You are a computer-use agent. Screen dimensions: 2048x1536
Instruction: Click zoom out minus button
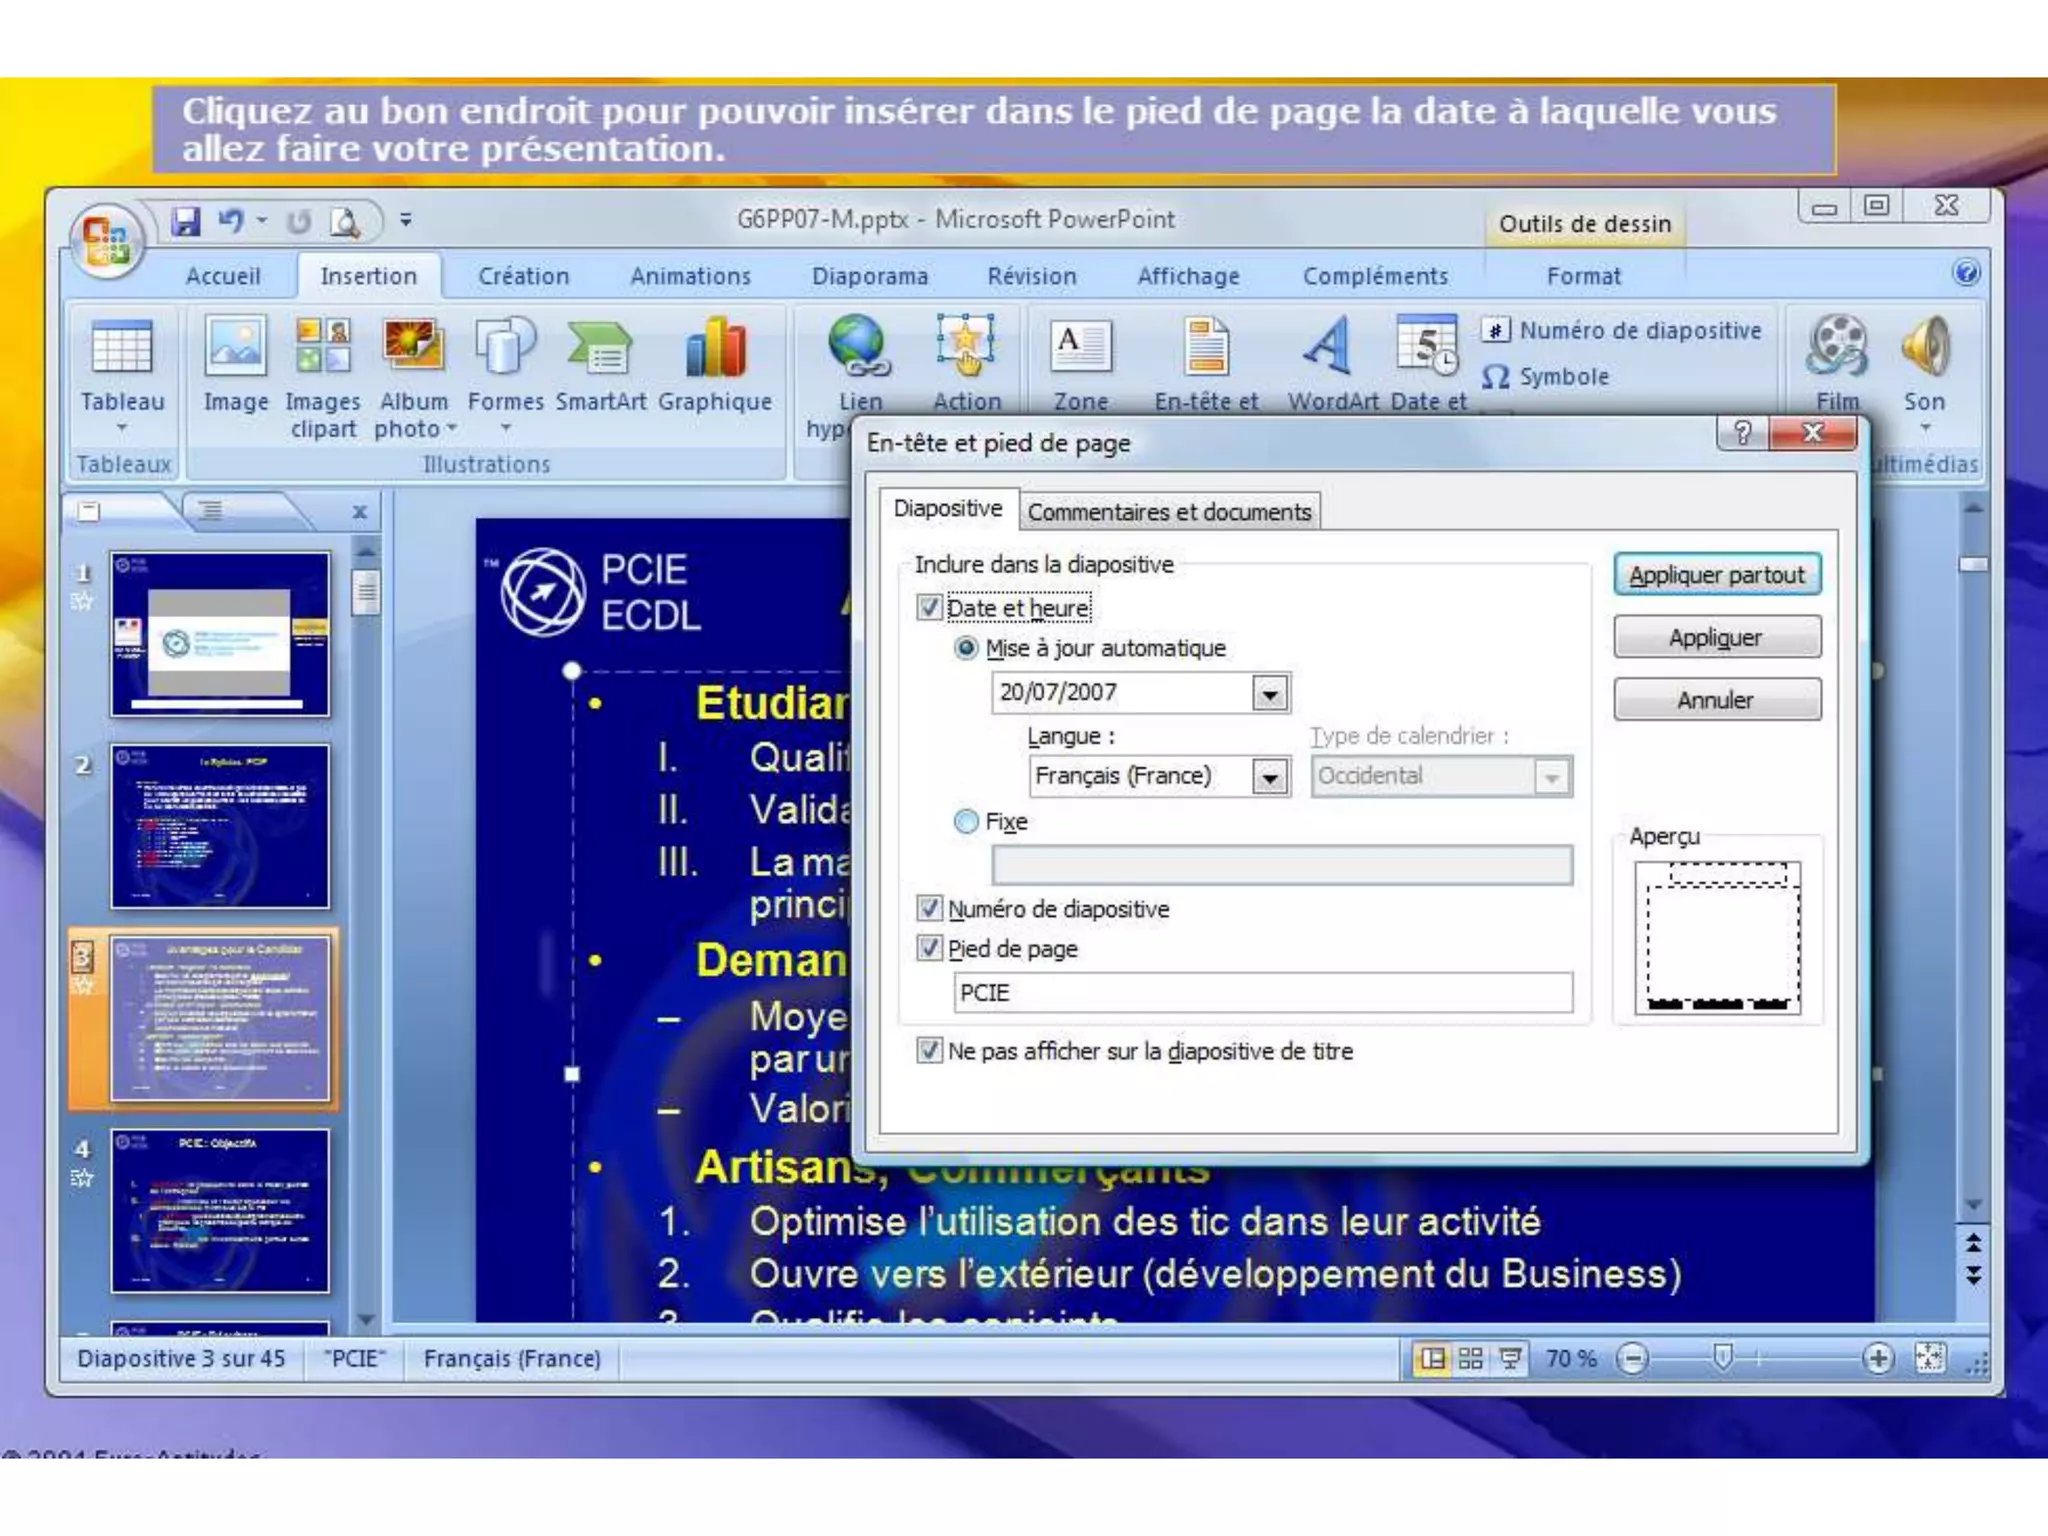coord(1632,1358)
